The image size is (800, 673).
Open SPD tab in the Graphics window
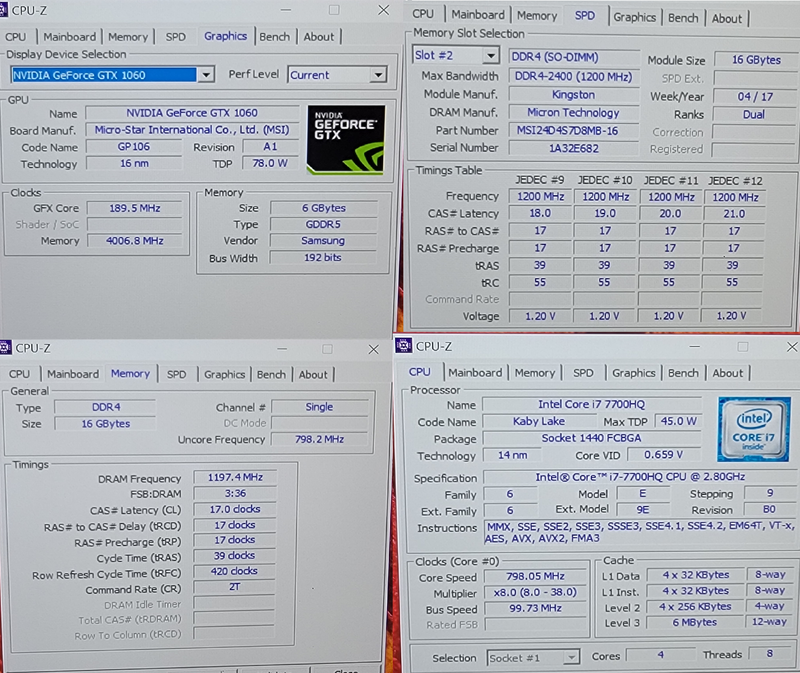point(176,37)
